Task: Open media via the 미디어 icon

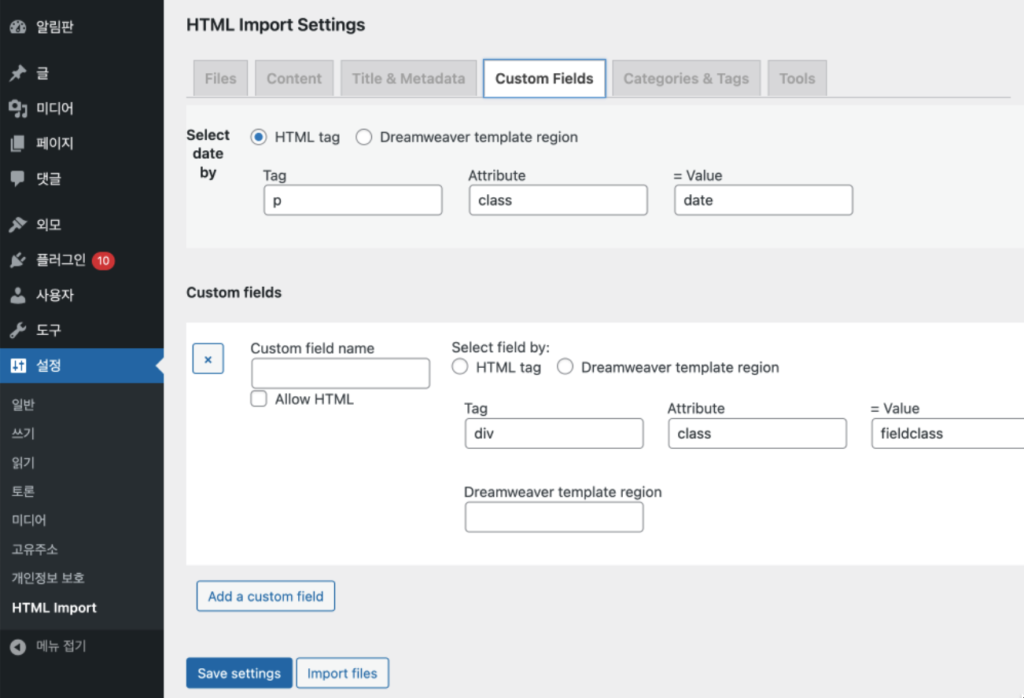Action: click(x=17, y=108)
